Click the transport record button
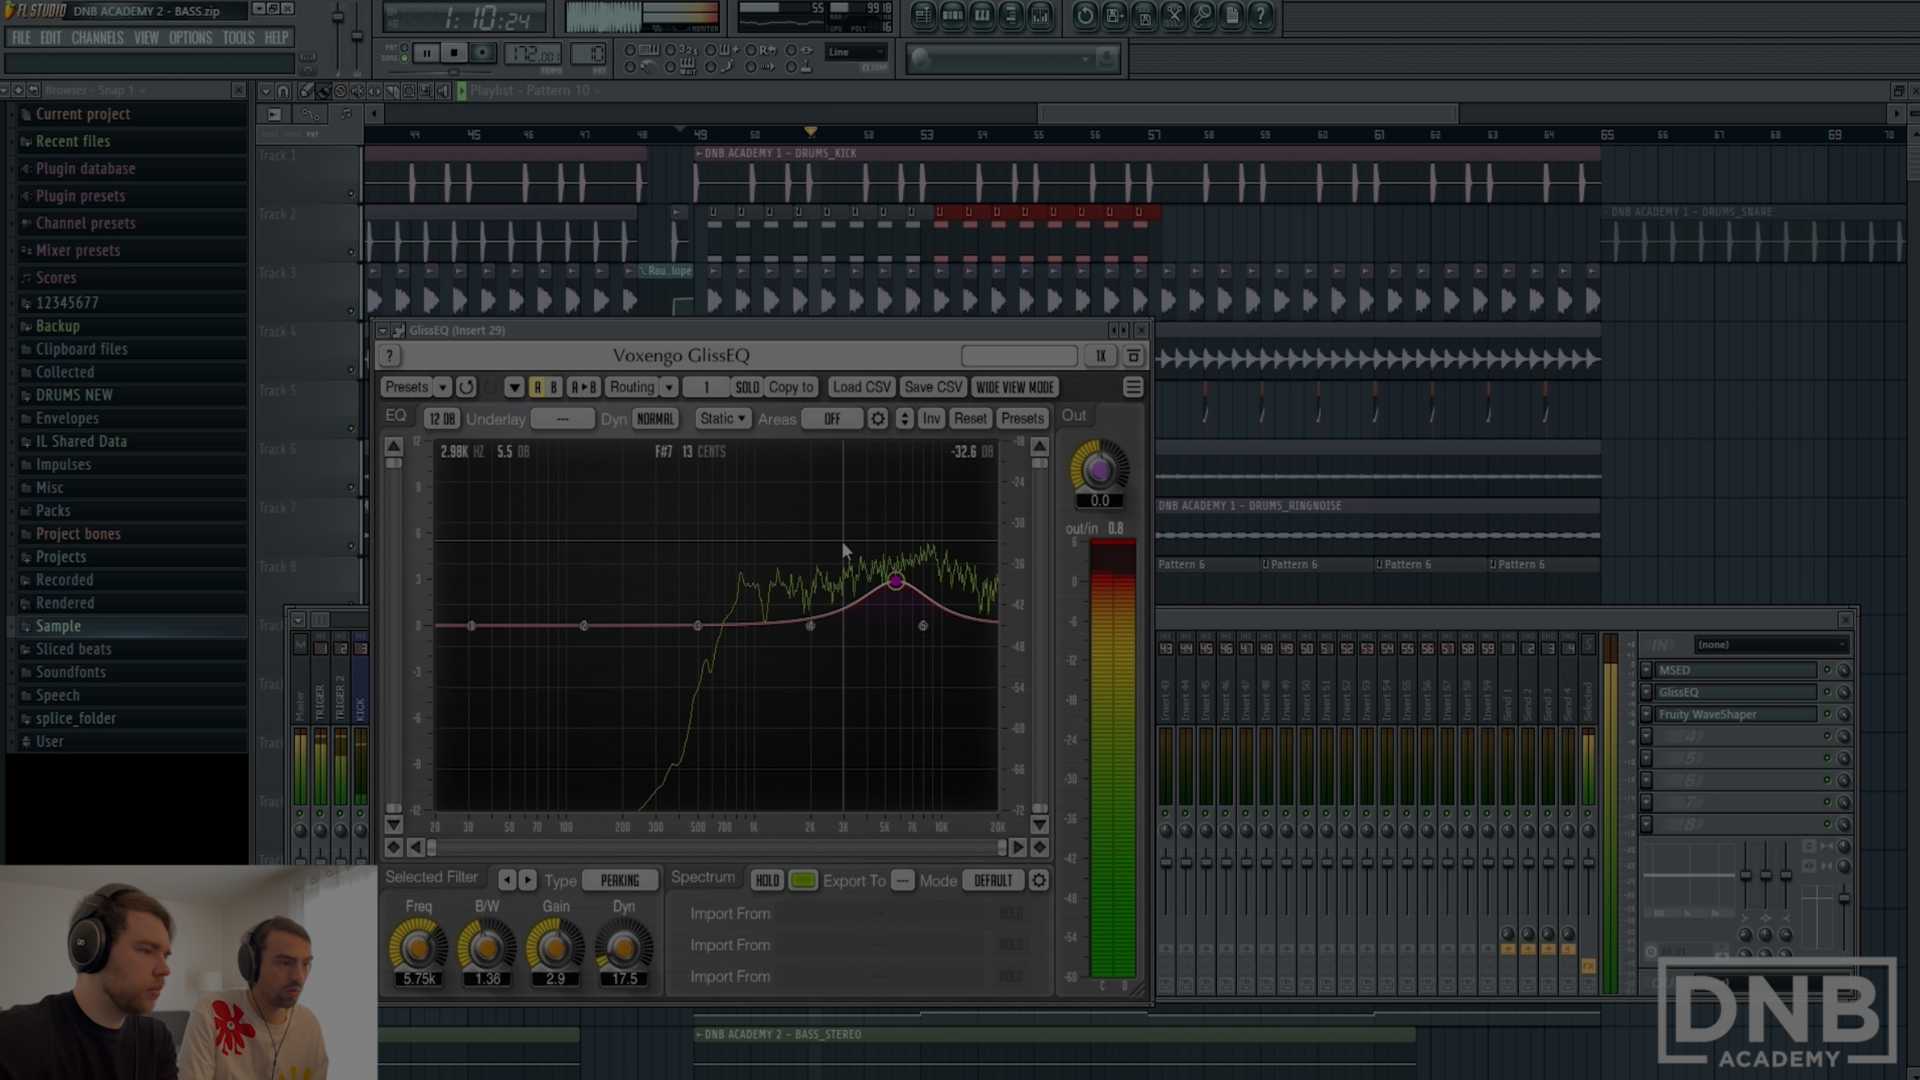This screenshot has width=1920, height=1080. (x=482, y=53)
